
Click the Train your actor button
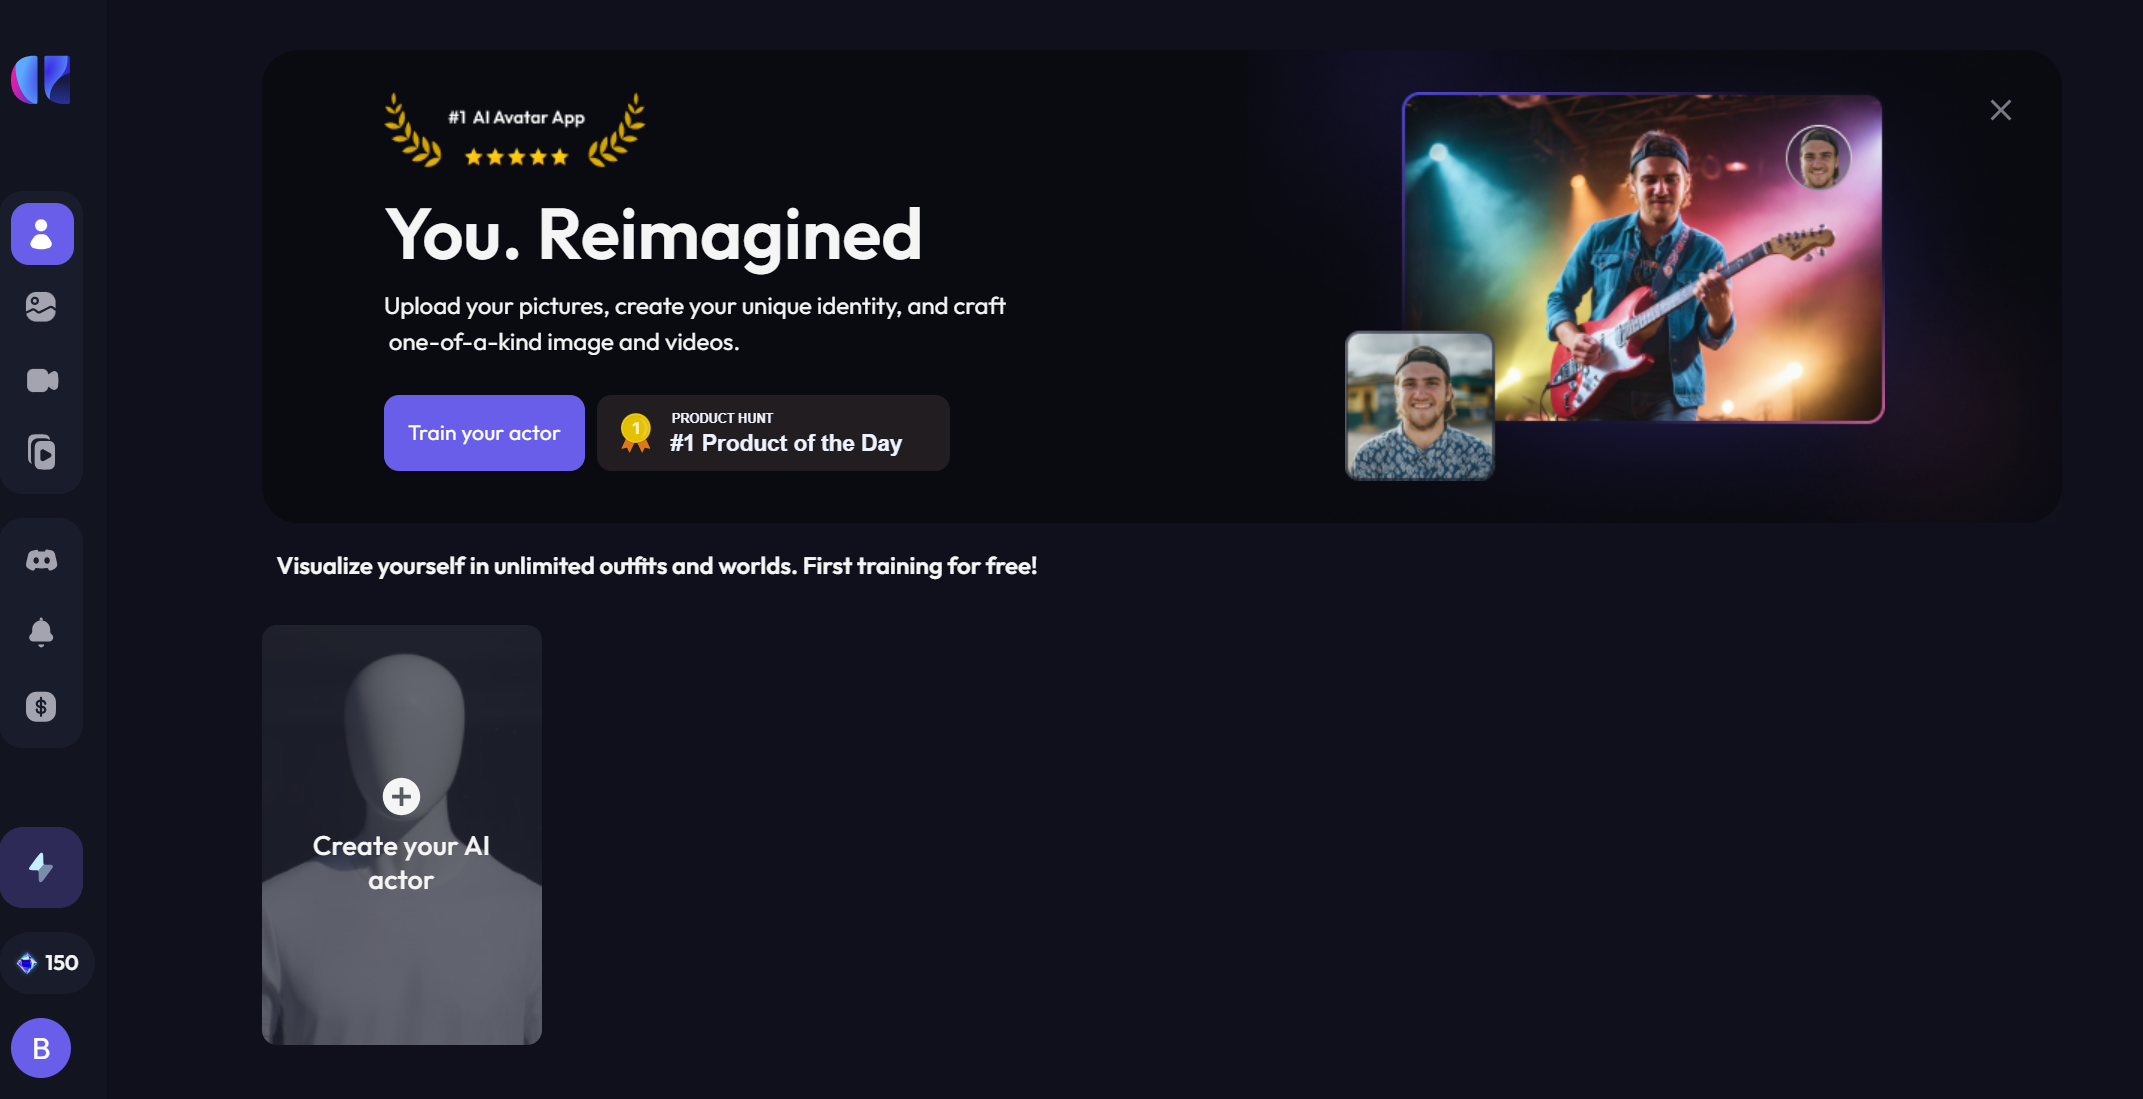[x=484, y=432]
